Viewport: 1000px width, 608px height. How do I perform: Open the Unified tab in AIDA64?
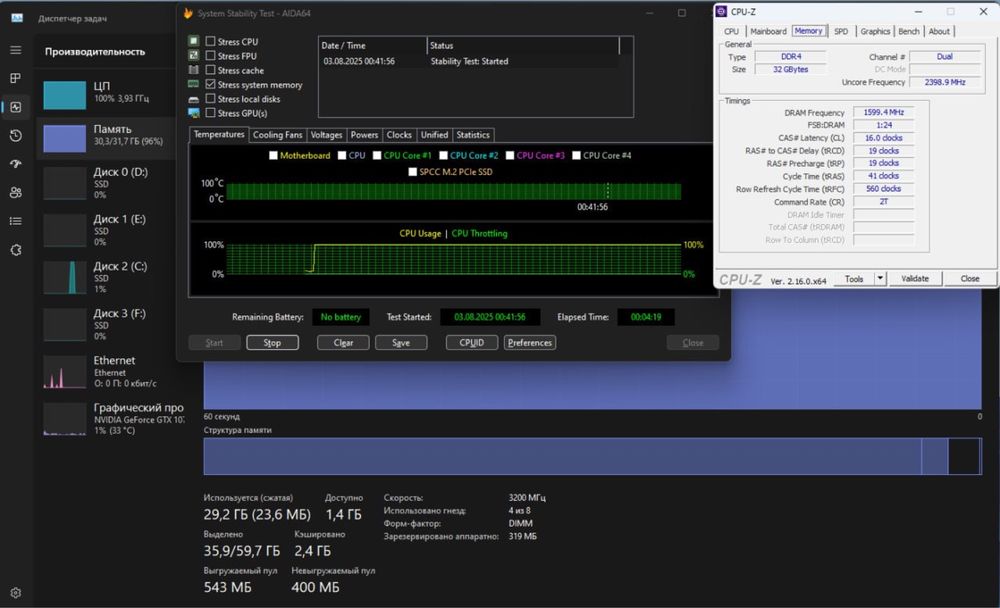(434, 135)
